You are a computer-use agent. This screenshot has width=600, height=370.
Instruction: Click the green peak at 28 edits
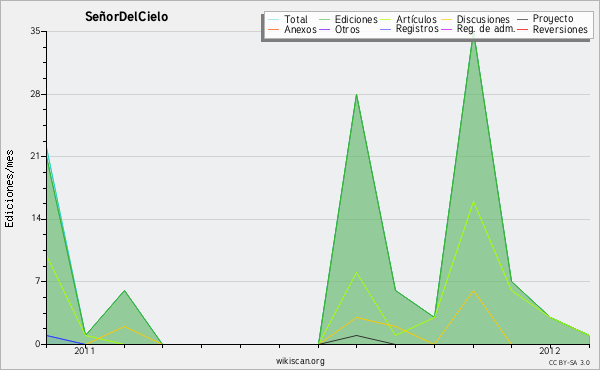[357, 95]
